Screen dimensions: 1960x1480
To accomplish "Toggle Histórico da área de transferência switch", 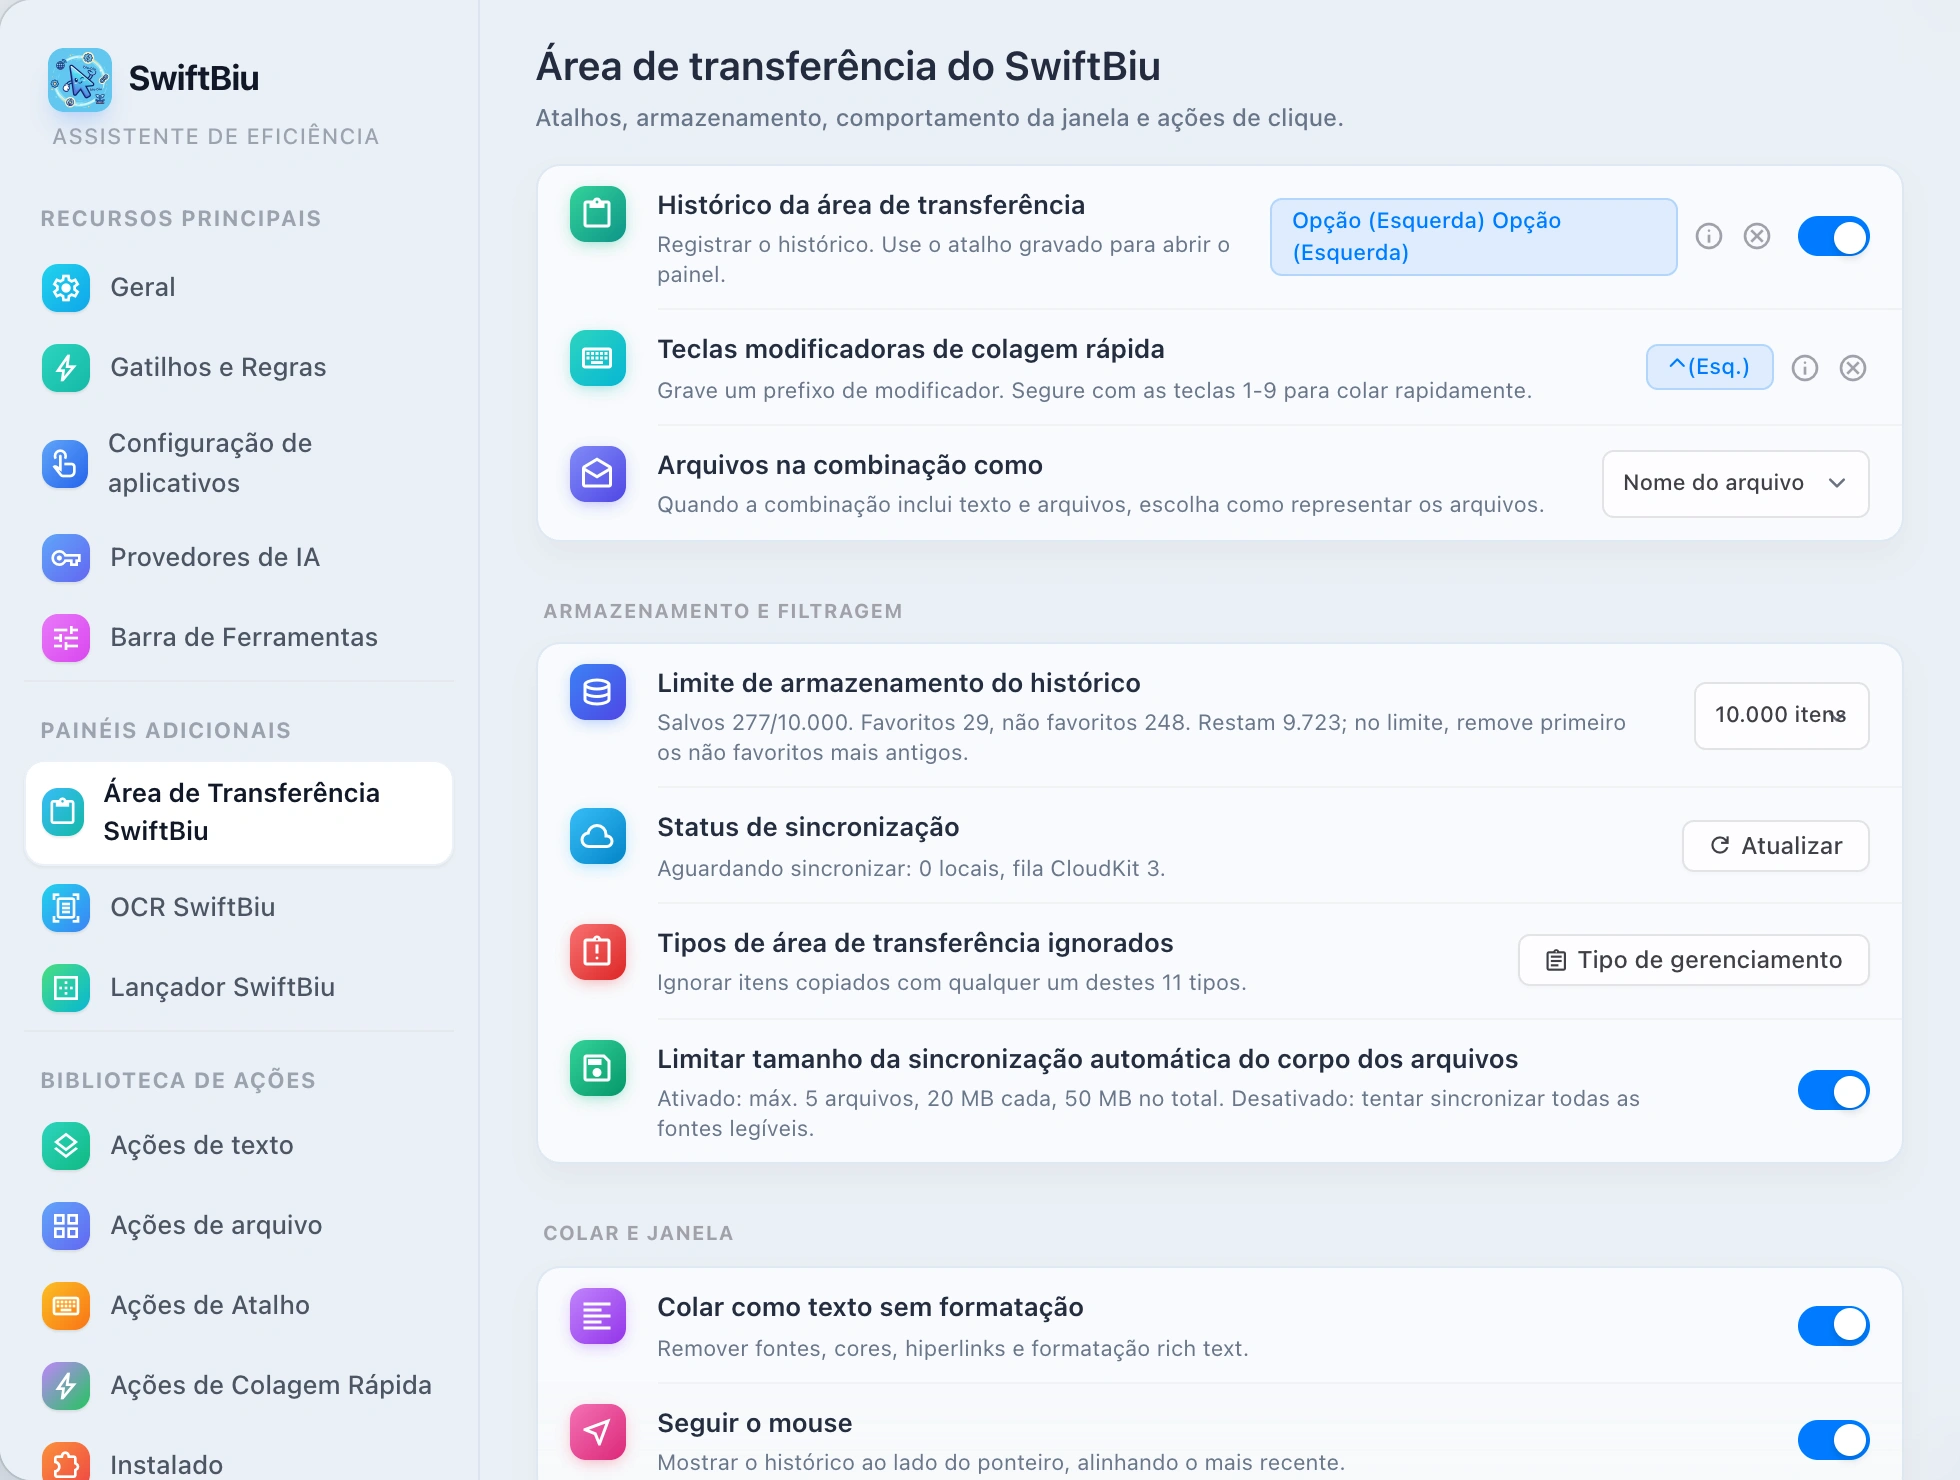I will coord(1833,237).
